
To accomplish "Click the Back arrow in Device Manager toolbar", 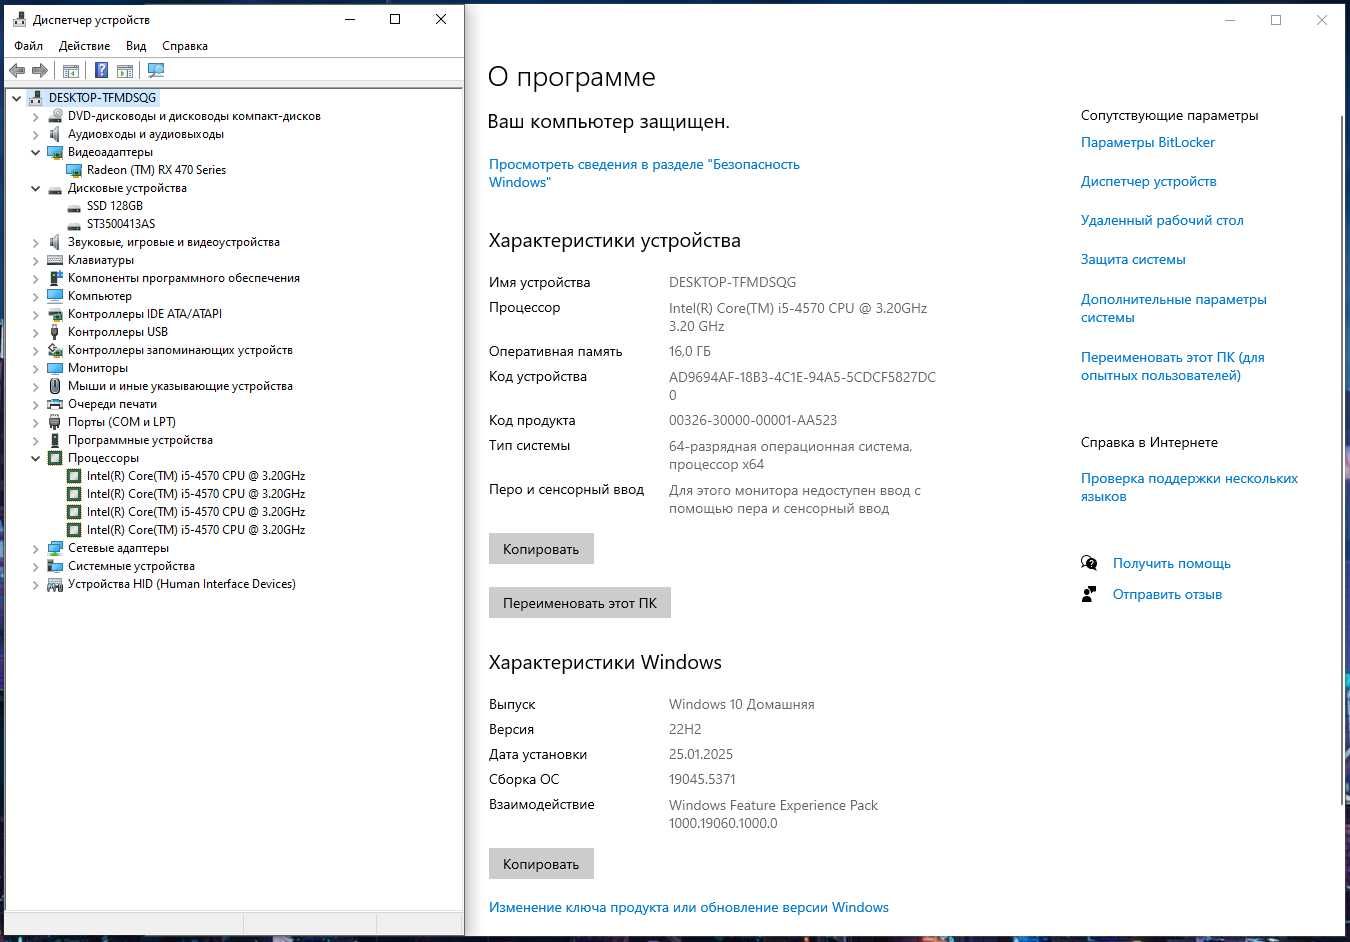I will click(x=17, y=70).
